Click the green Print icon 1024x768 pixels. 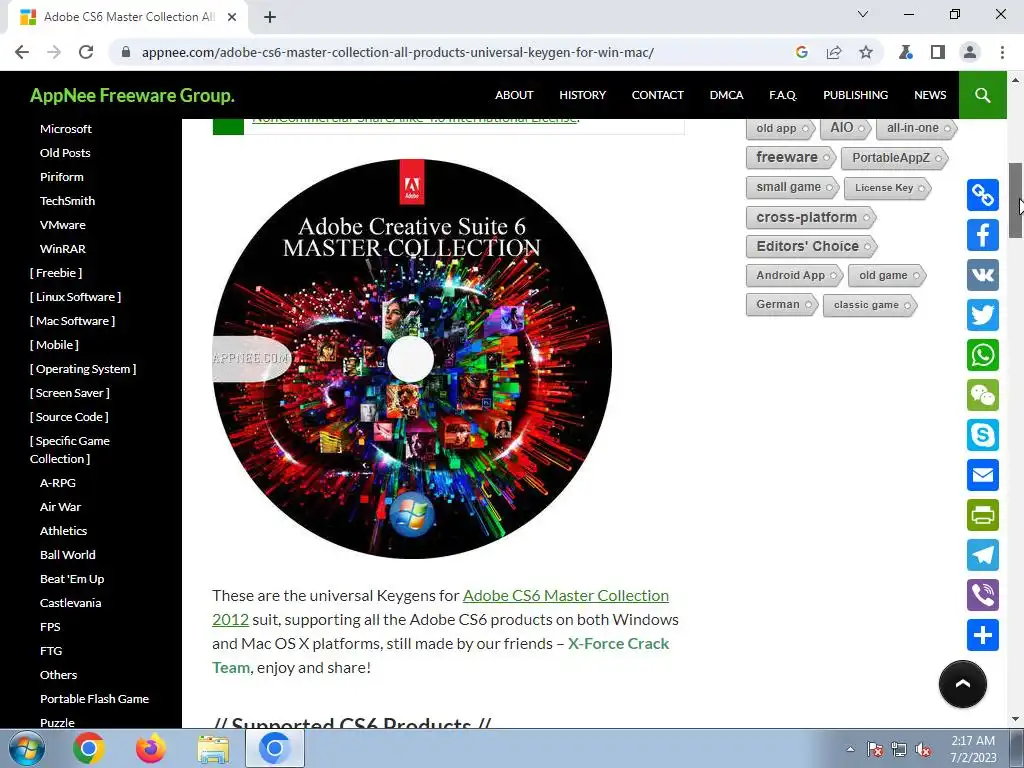[x=983, y=515]
